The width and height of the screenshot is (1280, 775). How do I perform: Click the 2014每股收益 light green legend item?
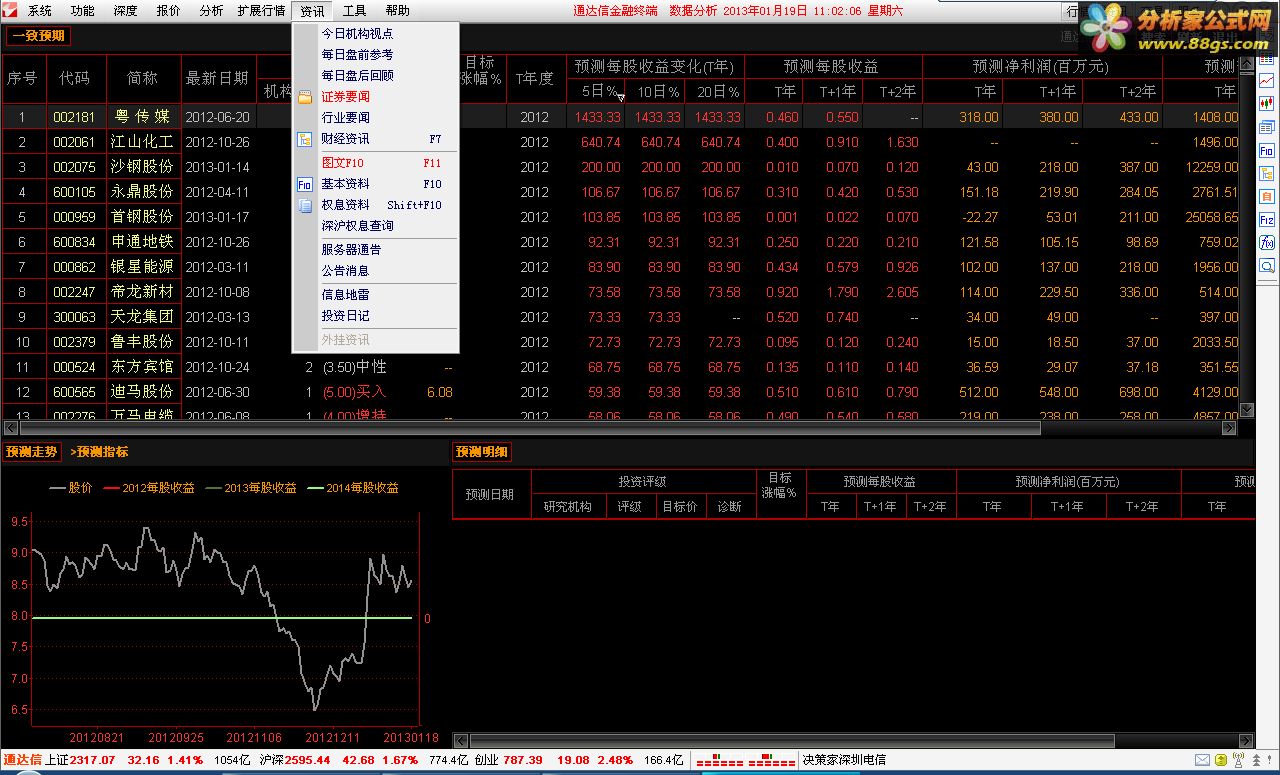[x=353, y=488]
